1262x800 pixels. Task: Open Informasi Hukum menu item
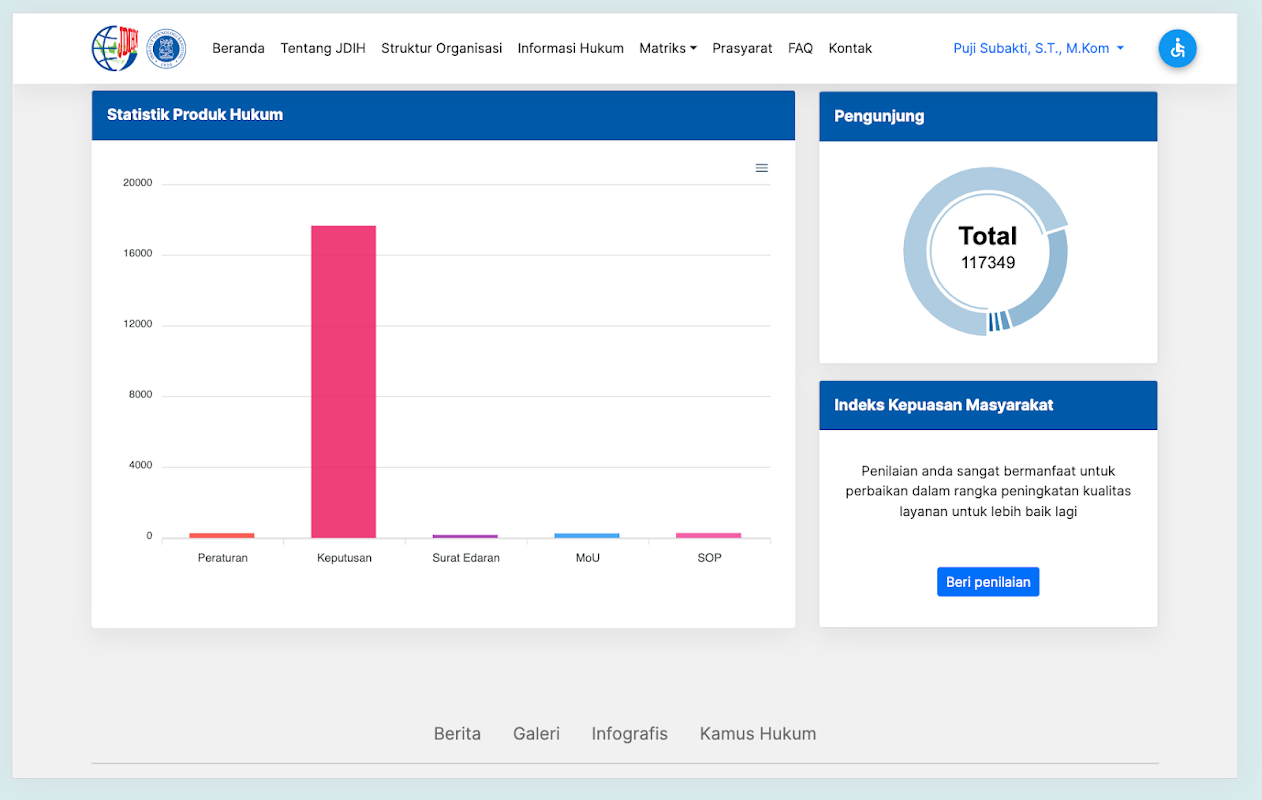coord(570,48)
